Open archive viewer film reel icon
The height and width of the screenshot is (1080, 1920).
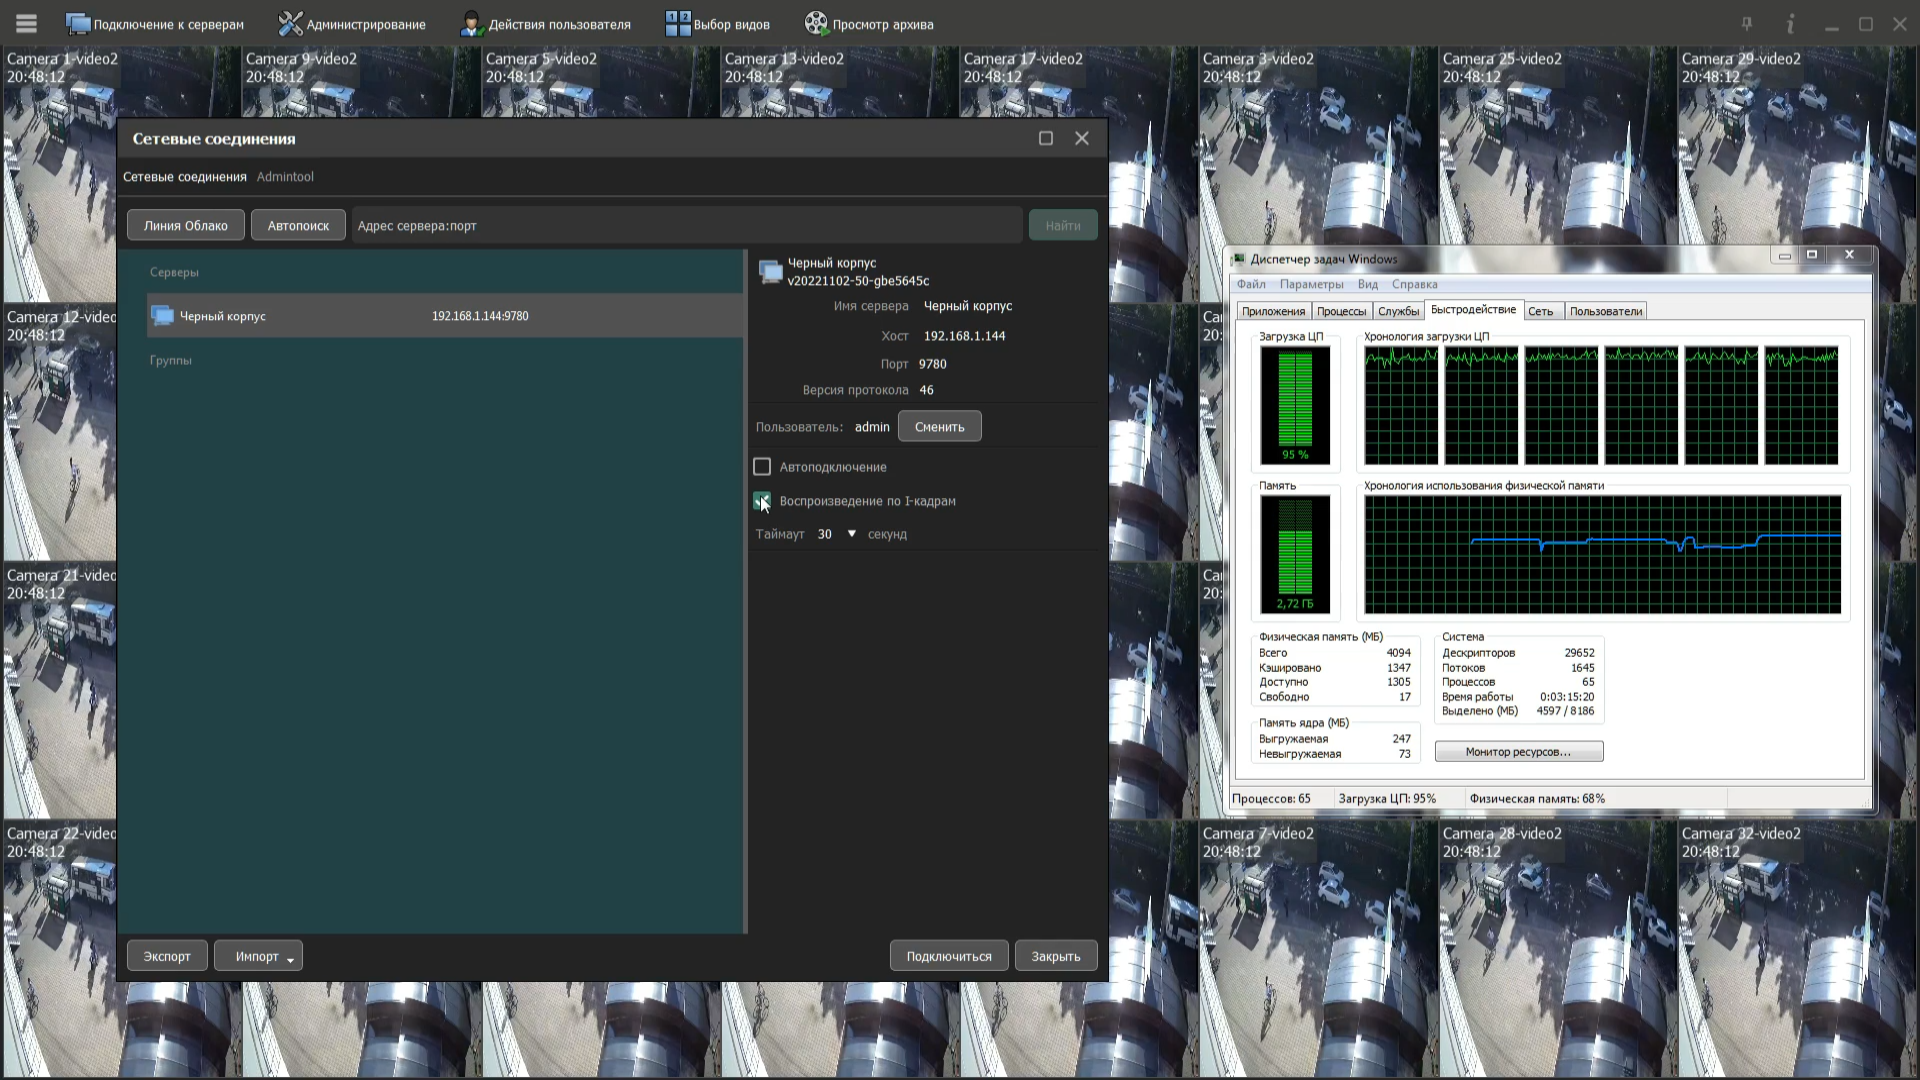(816, 24)
